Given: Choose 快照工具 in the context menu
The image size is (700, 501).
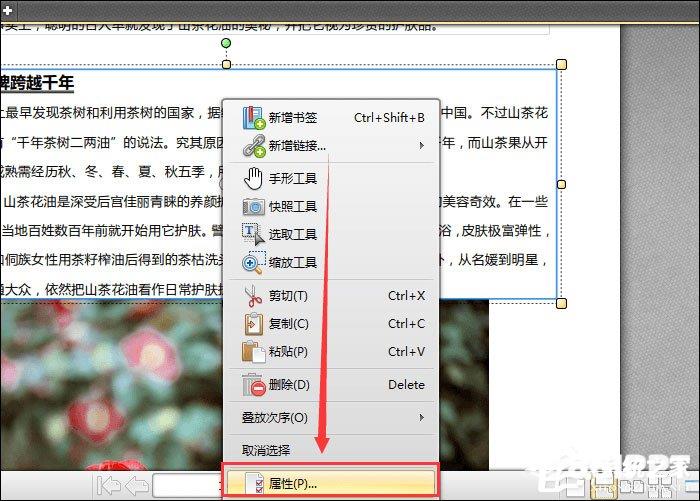Looking at the screenshot, I should click(331, 207).
